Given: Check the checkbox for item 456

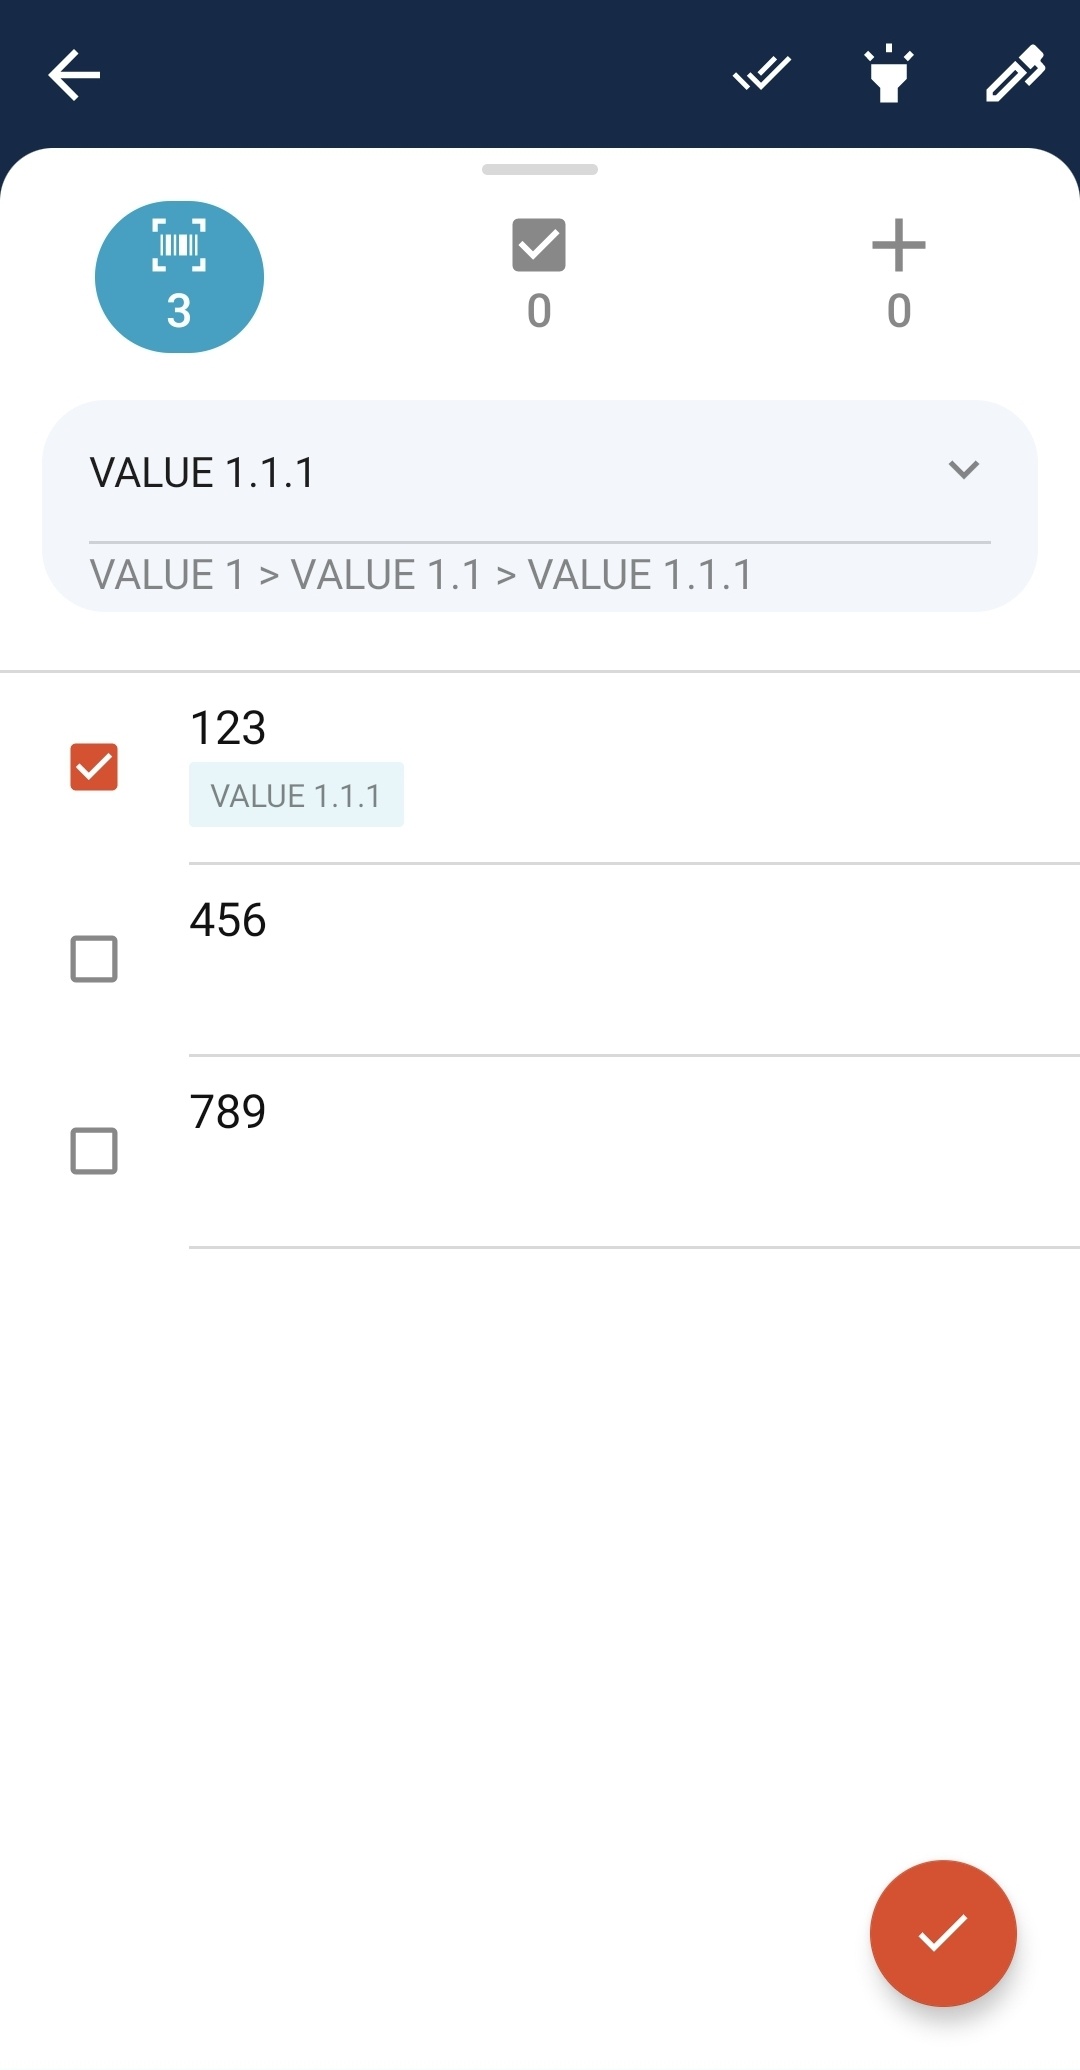Looking at the screenshot, I should (x=94, y=959).
